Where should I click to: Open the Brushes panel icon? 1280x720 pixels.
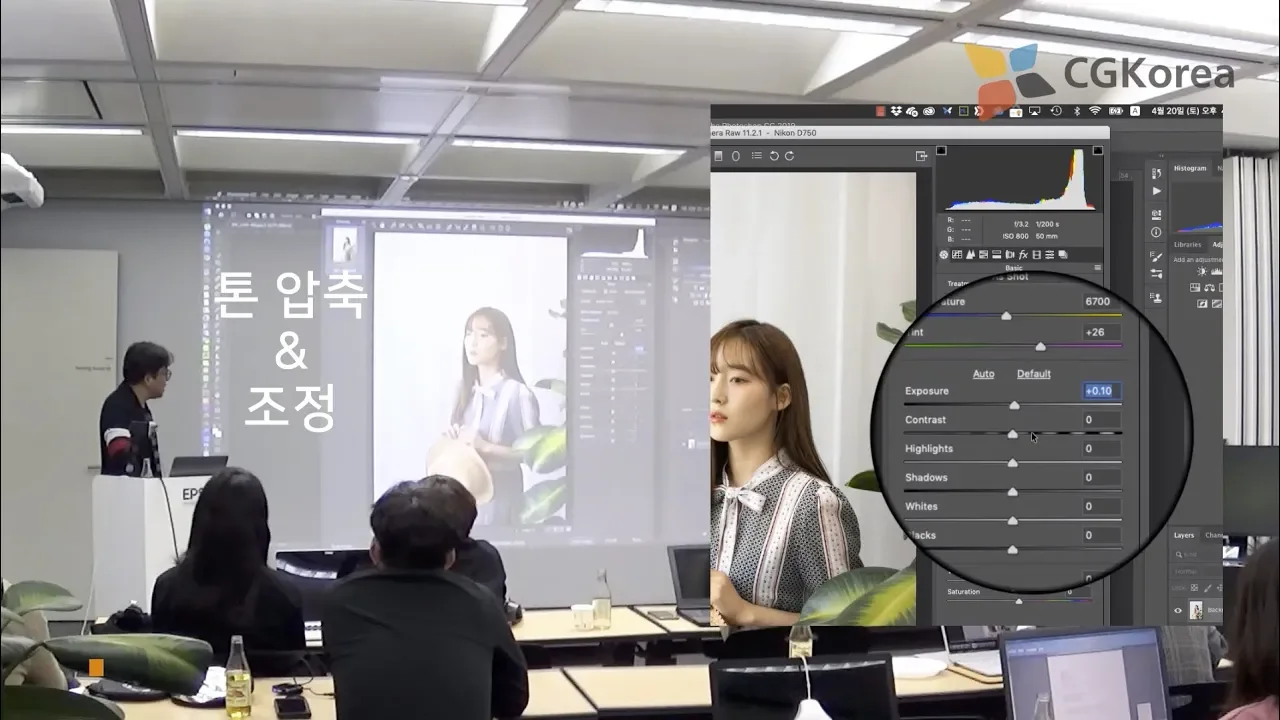pos(1156,273)
